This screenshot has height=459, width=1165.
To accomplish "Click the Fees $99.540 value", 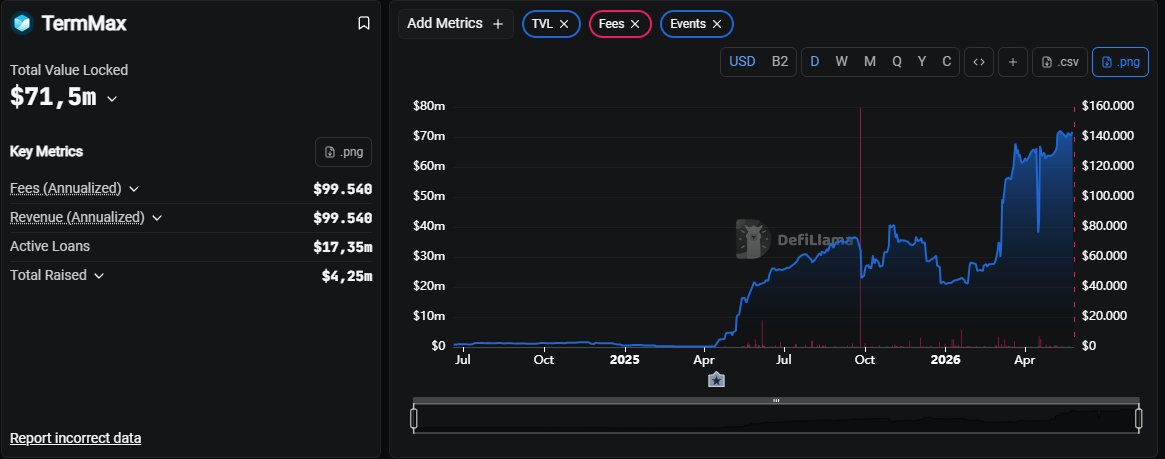I will [343, 189].
